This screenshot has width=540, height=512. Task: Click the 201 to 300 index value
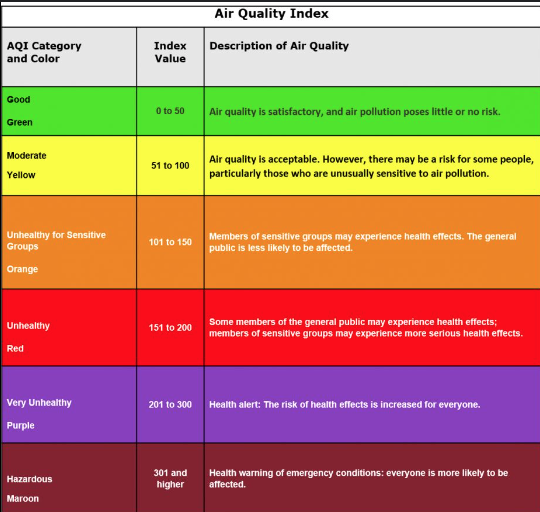point(170,405)
